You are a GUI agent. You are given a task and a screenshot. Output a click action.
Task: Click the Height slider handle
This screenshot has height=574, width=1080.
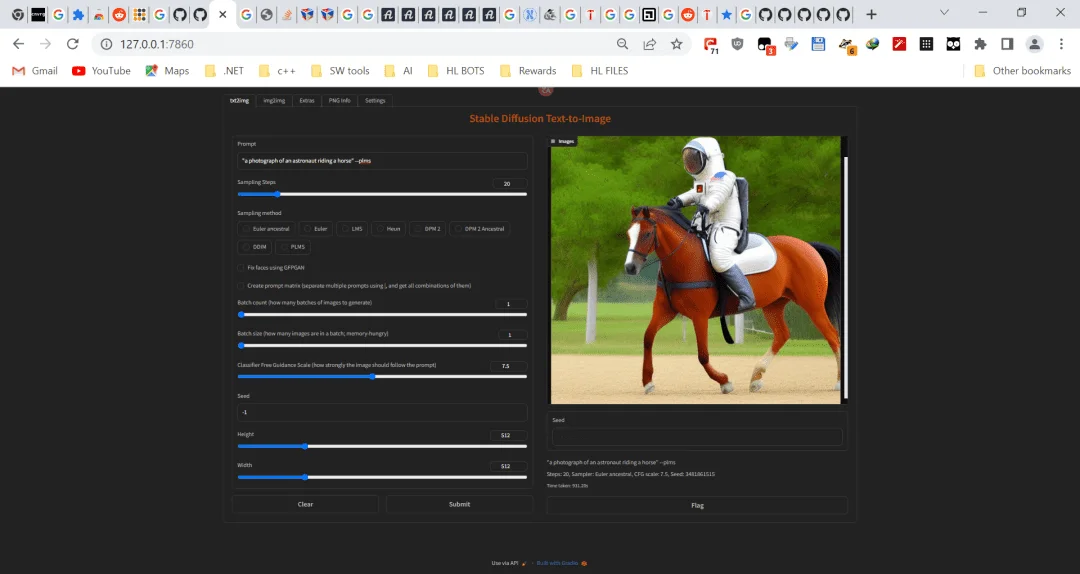tap(304, 447)
